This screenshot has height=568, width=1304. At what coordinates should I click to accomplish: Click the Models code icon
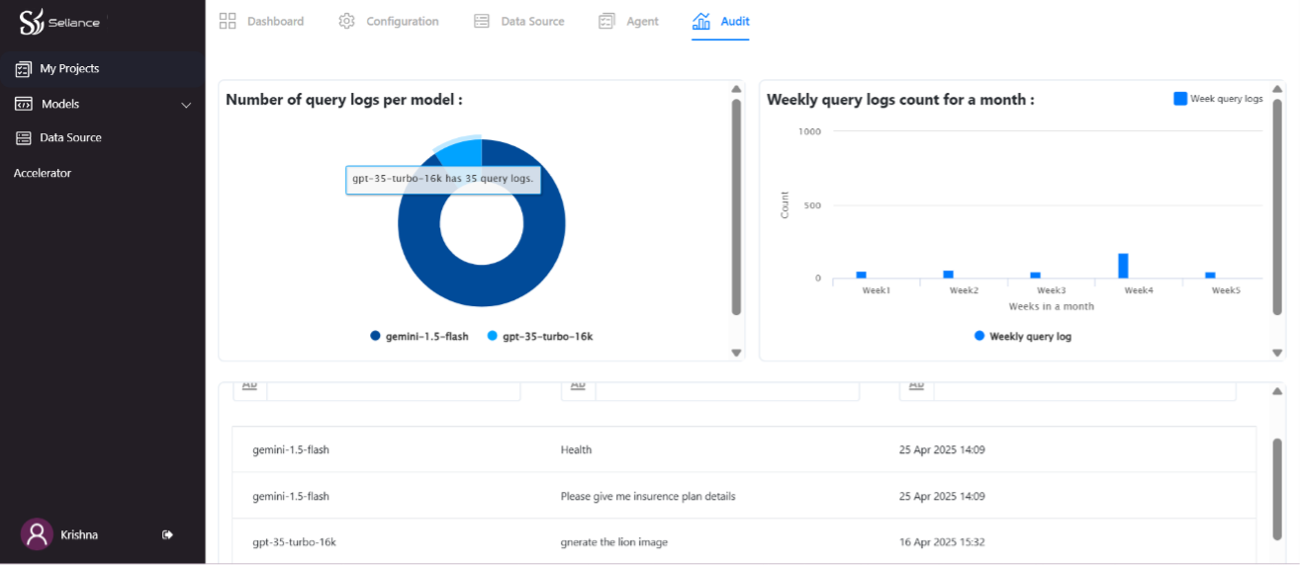23,104
